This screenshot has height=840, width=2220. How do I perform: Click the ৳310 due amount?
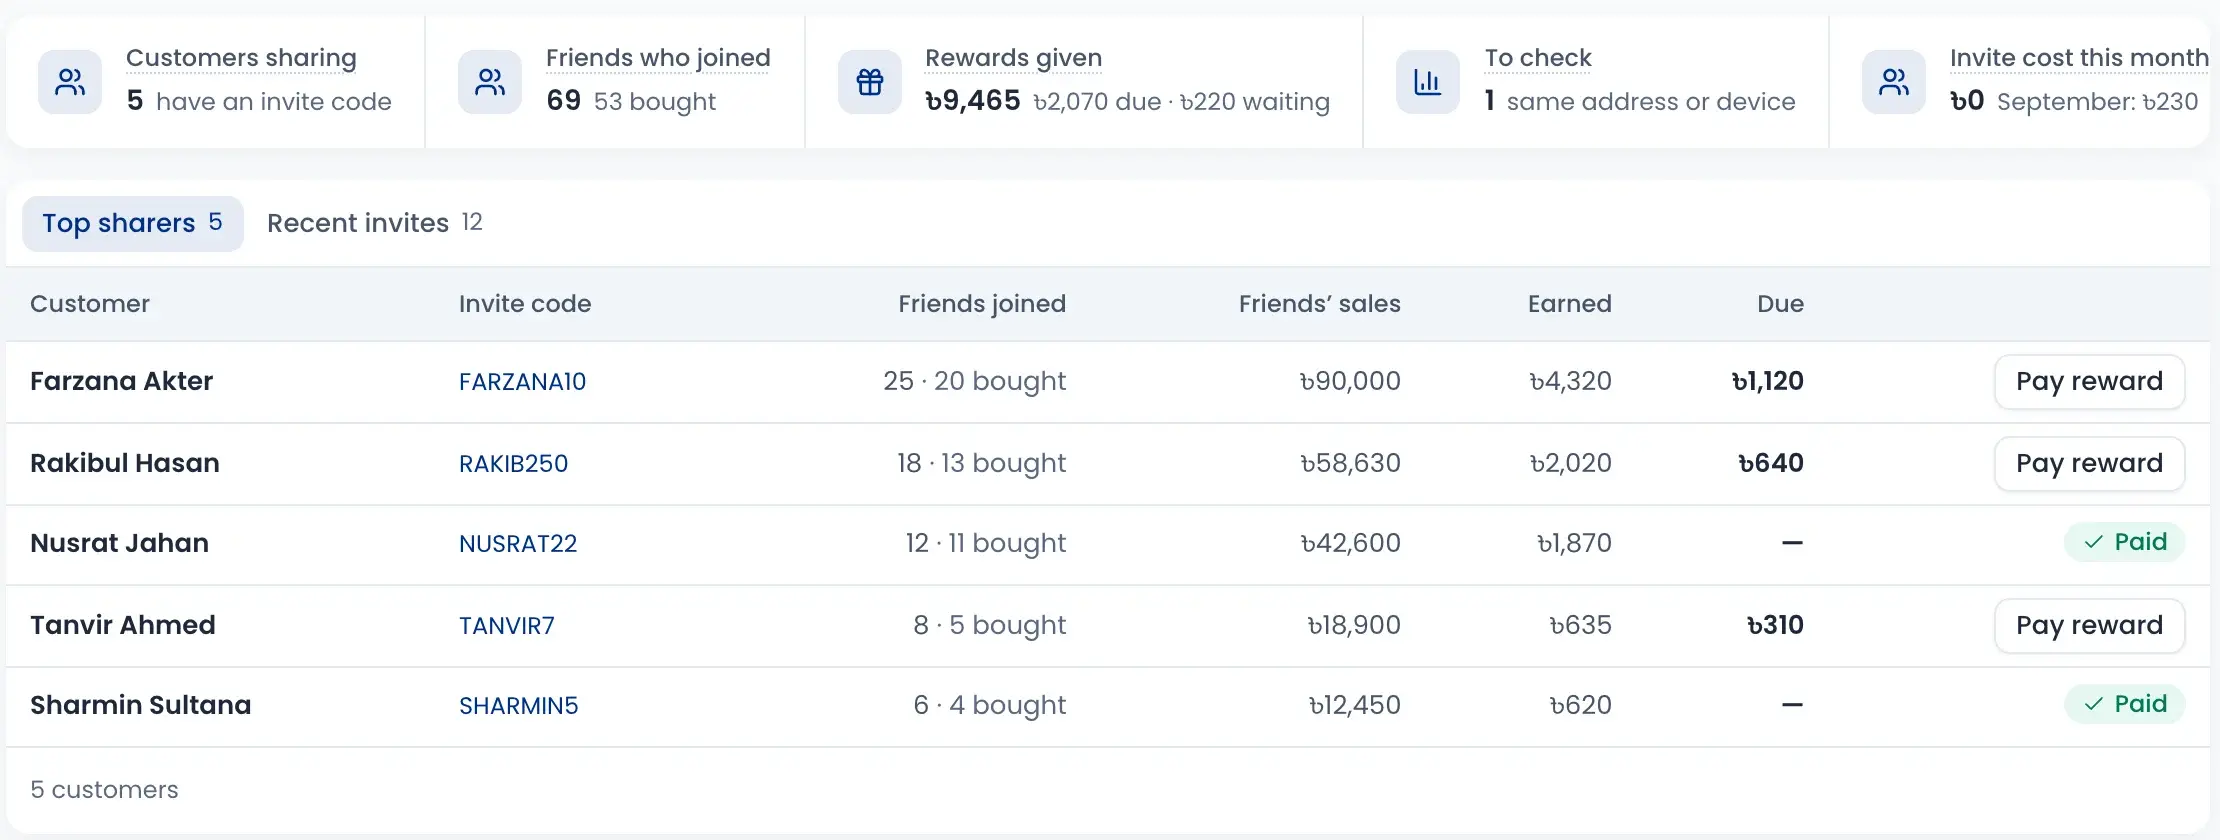[1775, 625]
